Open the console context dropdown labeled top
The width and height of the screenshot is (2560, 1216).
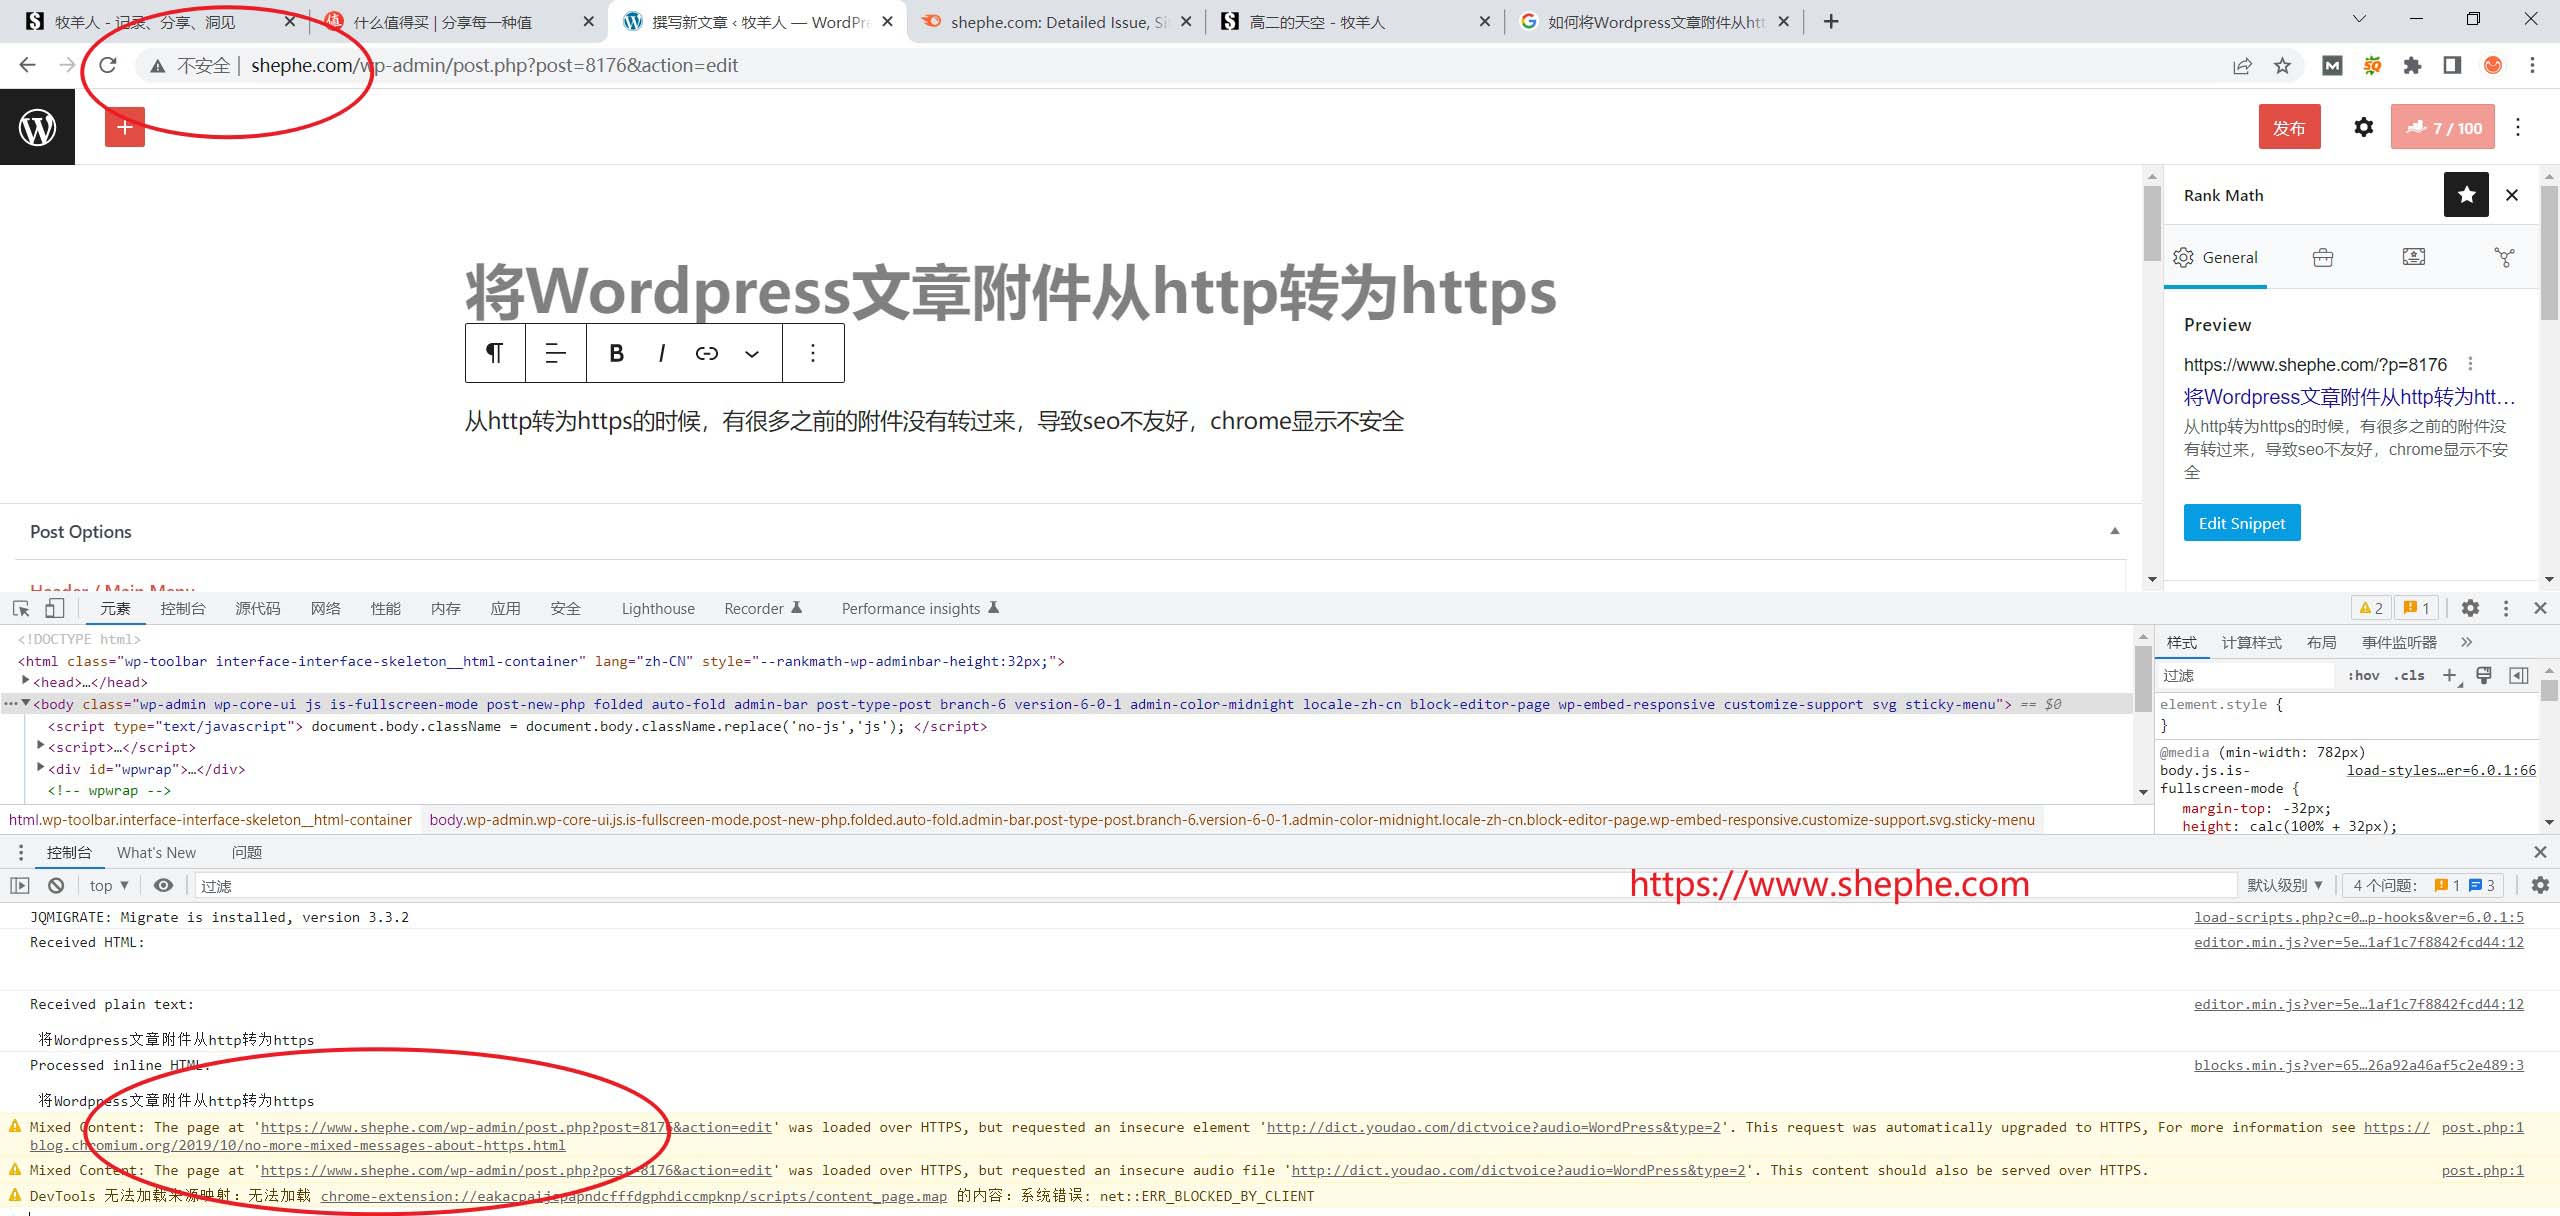(x=105, y=885)
